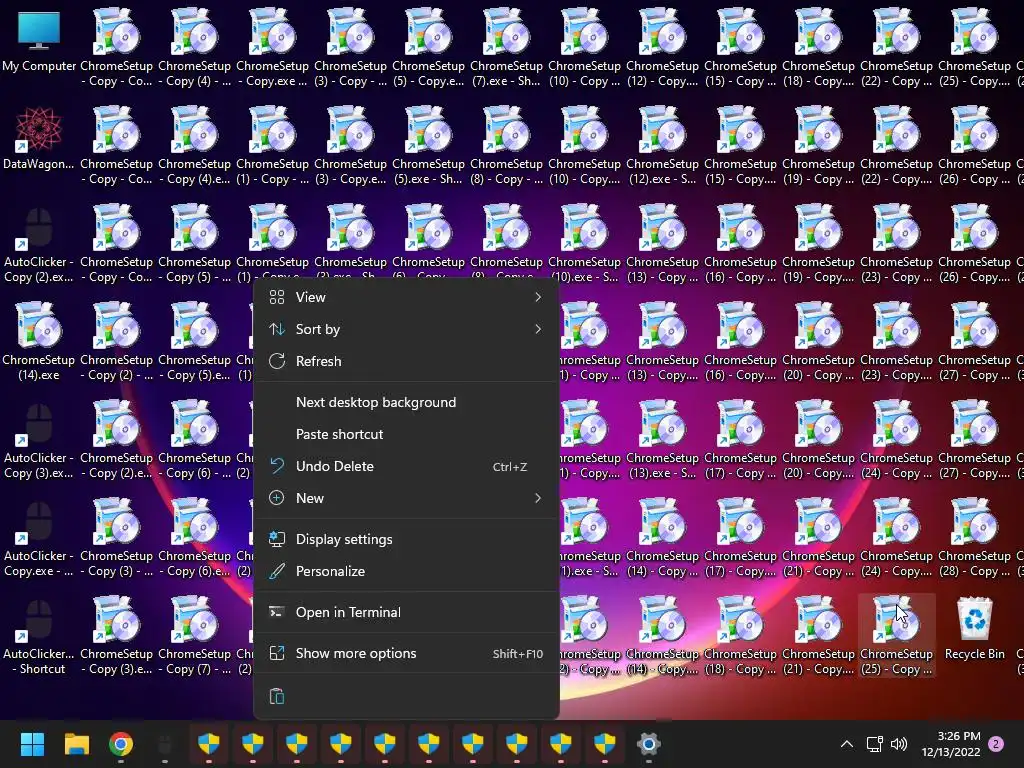The height and width of the screenshot is (768, 1024).
Task: Choose Undo Delete in the context menu
Action: 406,466
